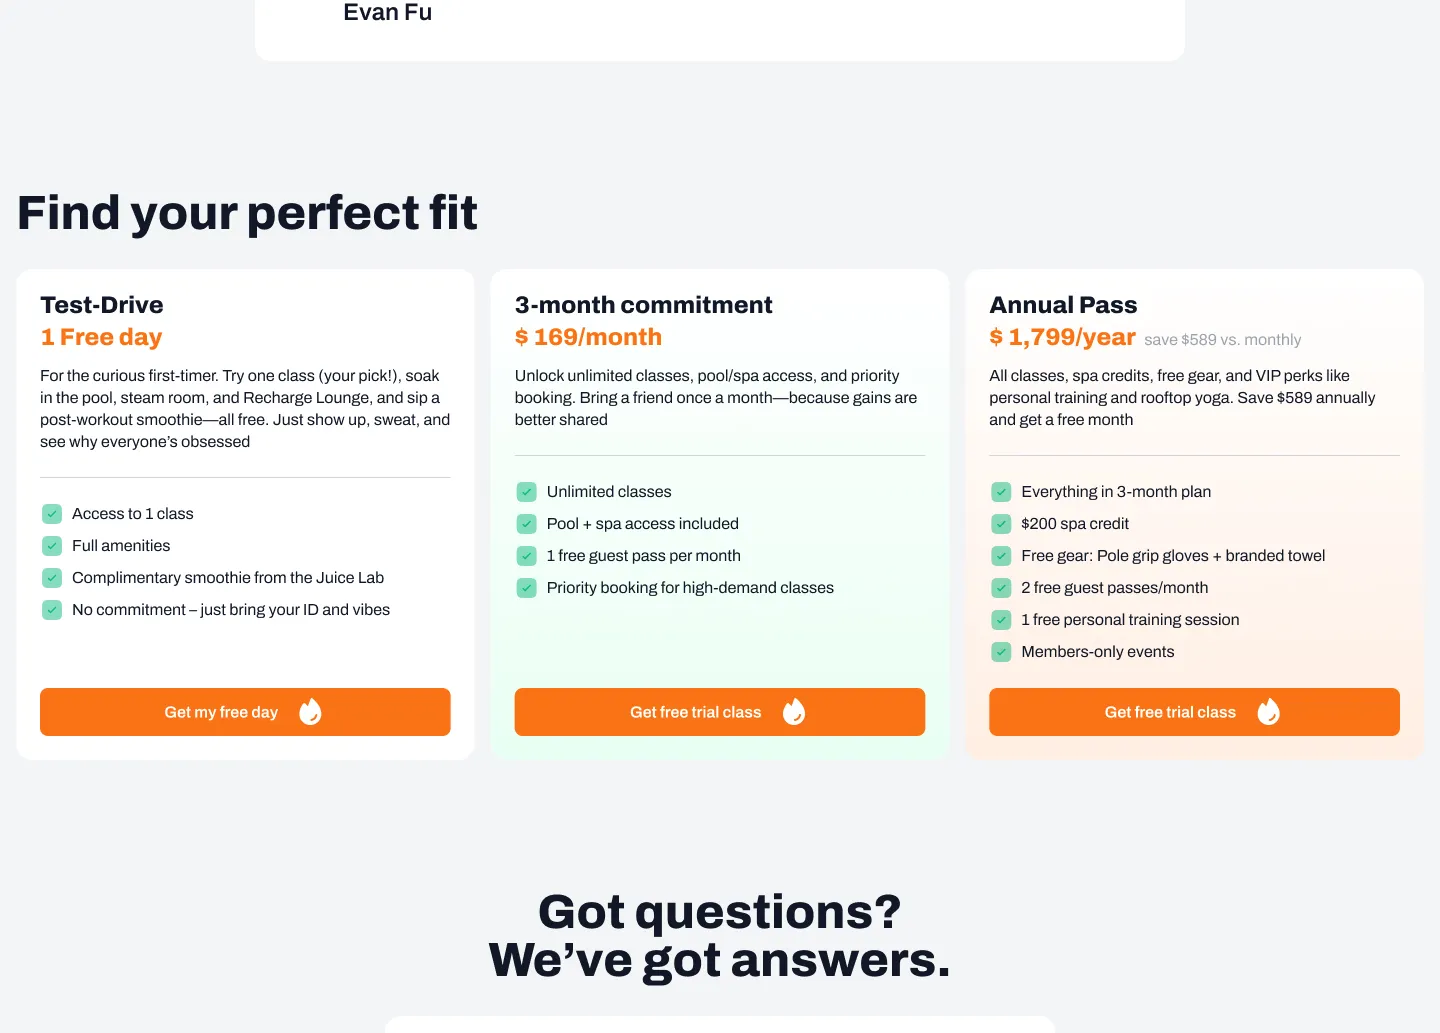Click the Find your perfect fit heading

247,213
